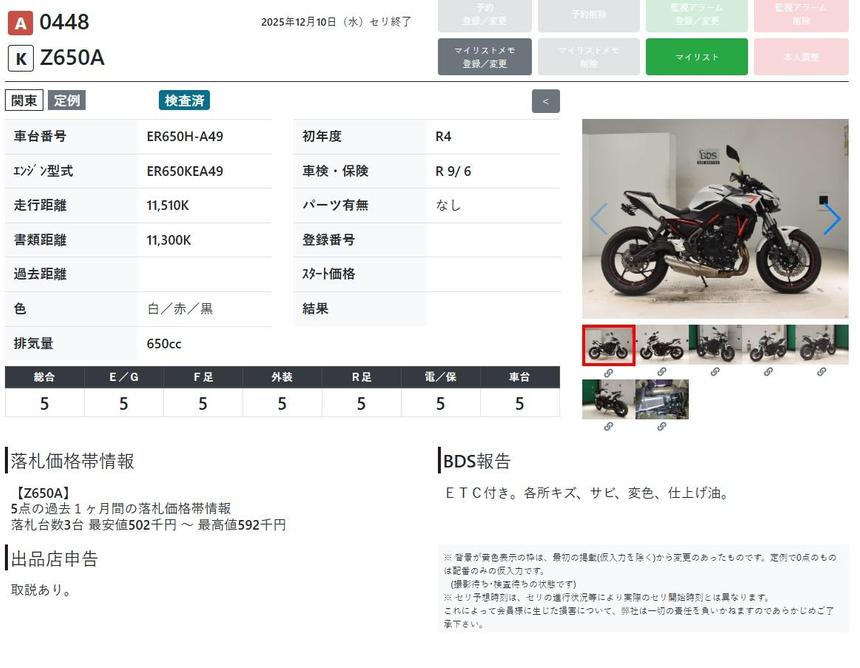The height and width of the screenshot is (668, 860).
Task: Collapse the panel with the gray chevron button
Action: tap(545, 101)
